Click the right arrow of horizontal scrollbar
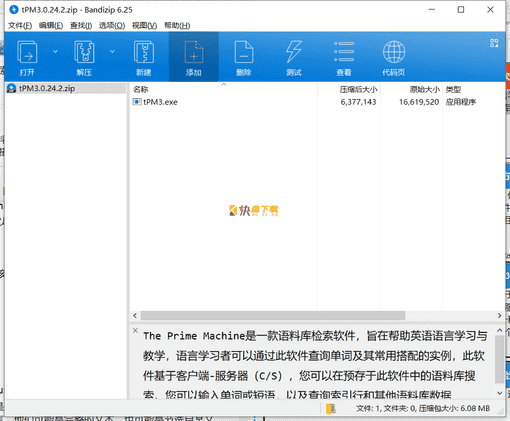 [x=499, y=315]
